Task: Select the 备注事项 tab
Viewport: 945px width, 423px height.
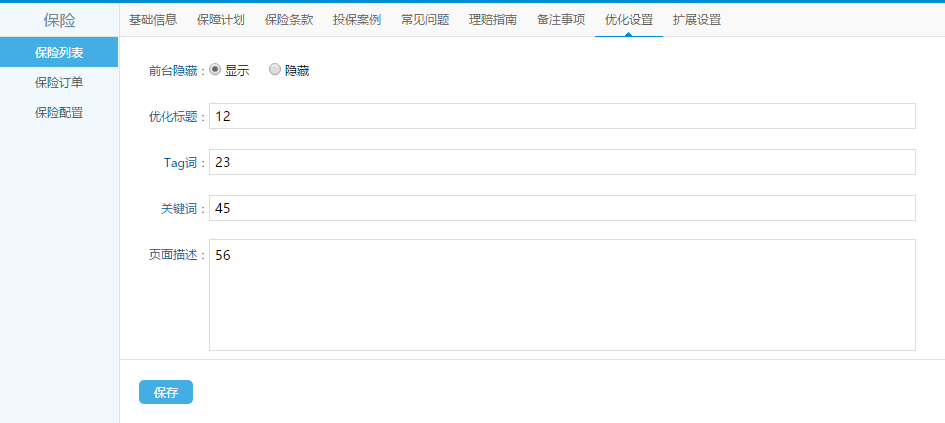Action: (x=561, y=20)
